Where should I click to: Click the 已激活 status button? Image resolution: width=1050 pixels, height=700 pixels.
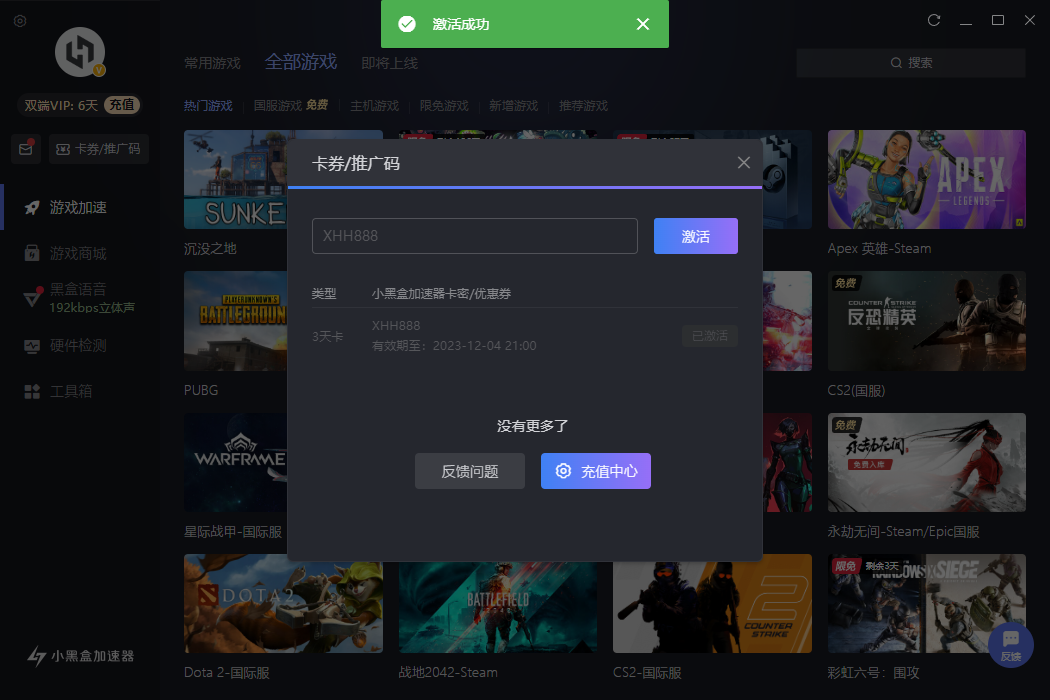[x=710, y=336]
